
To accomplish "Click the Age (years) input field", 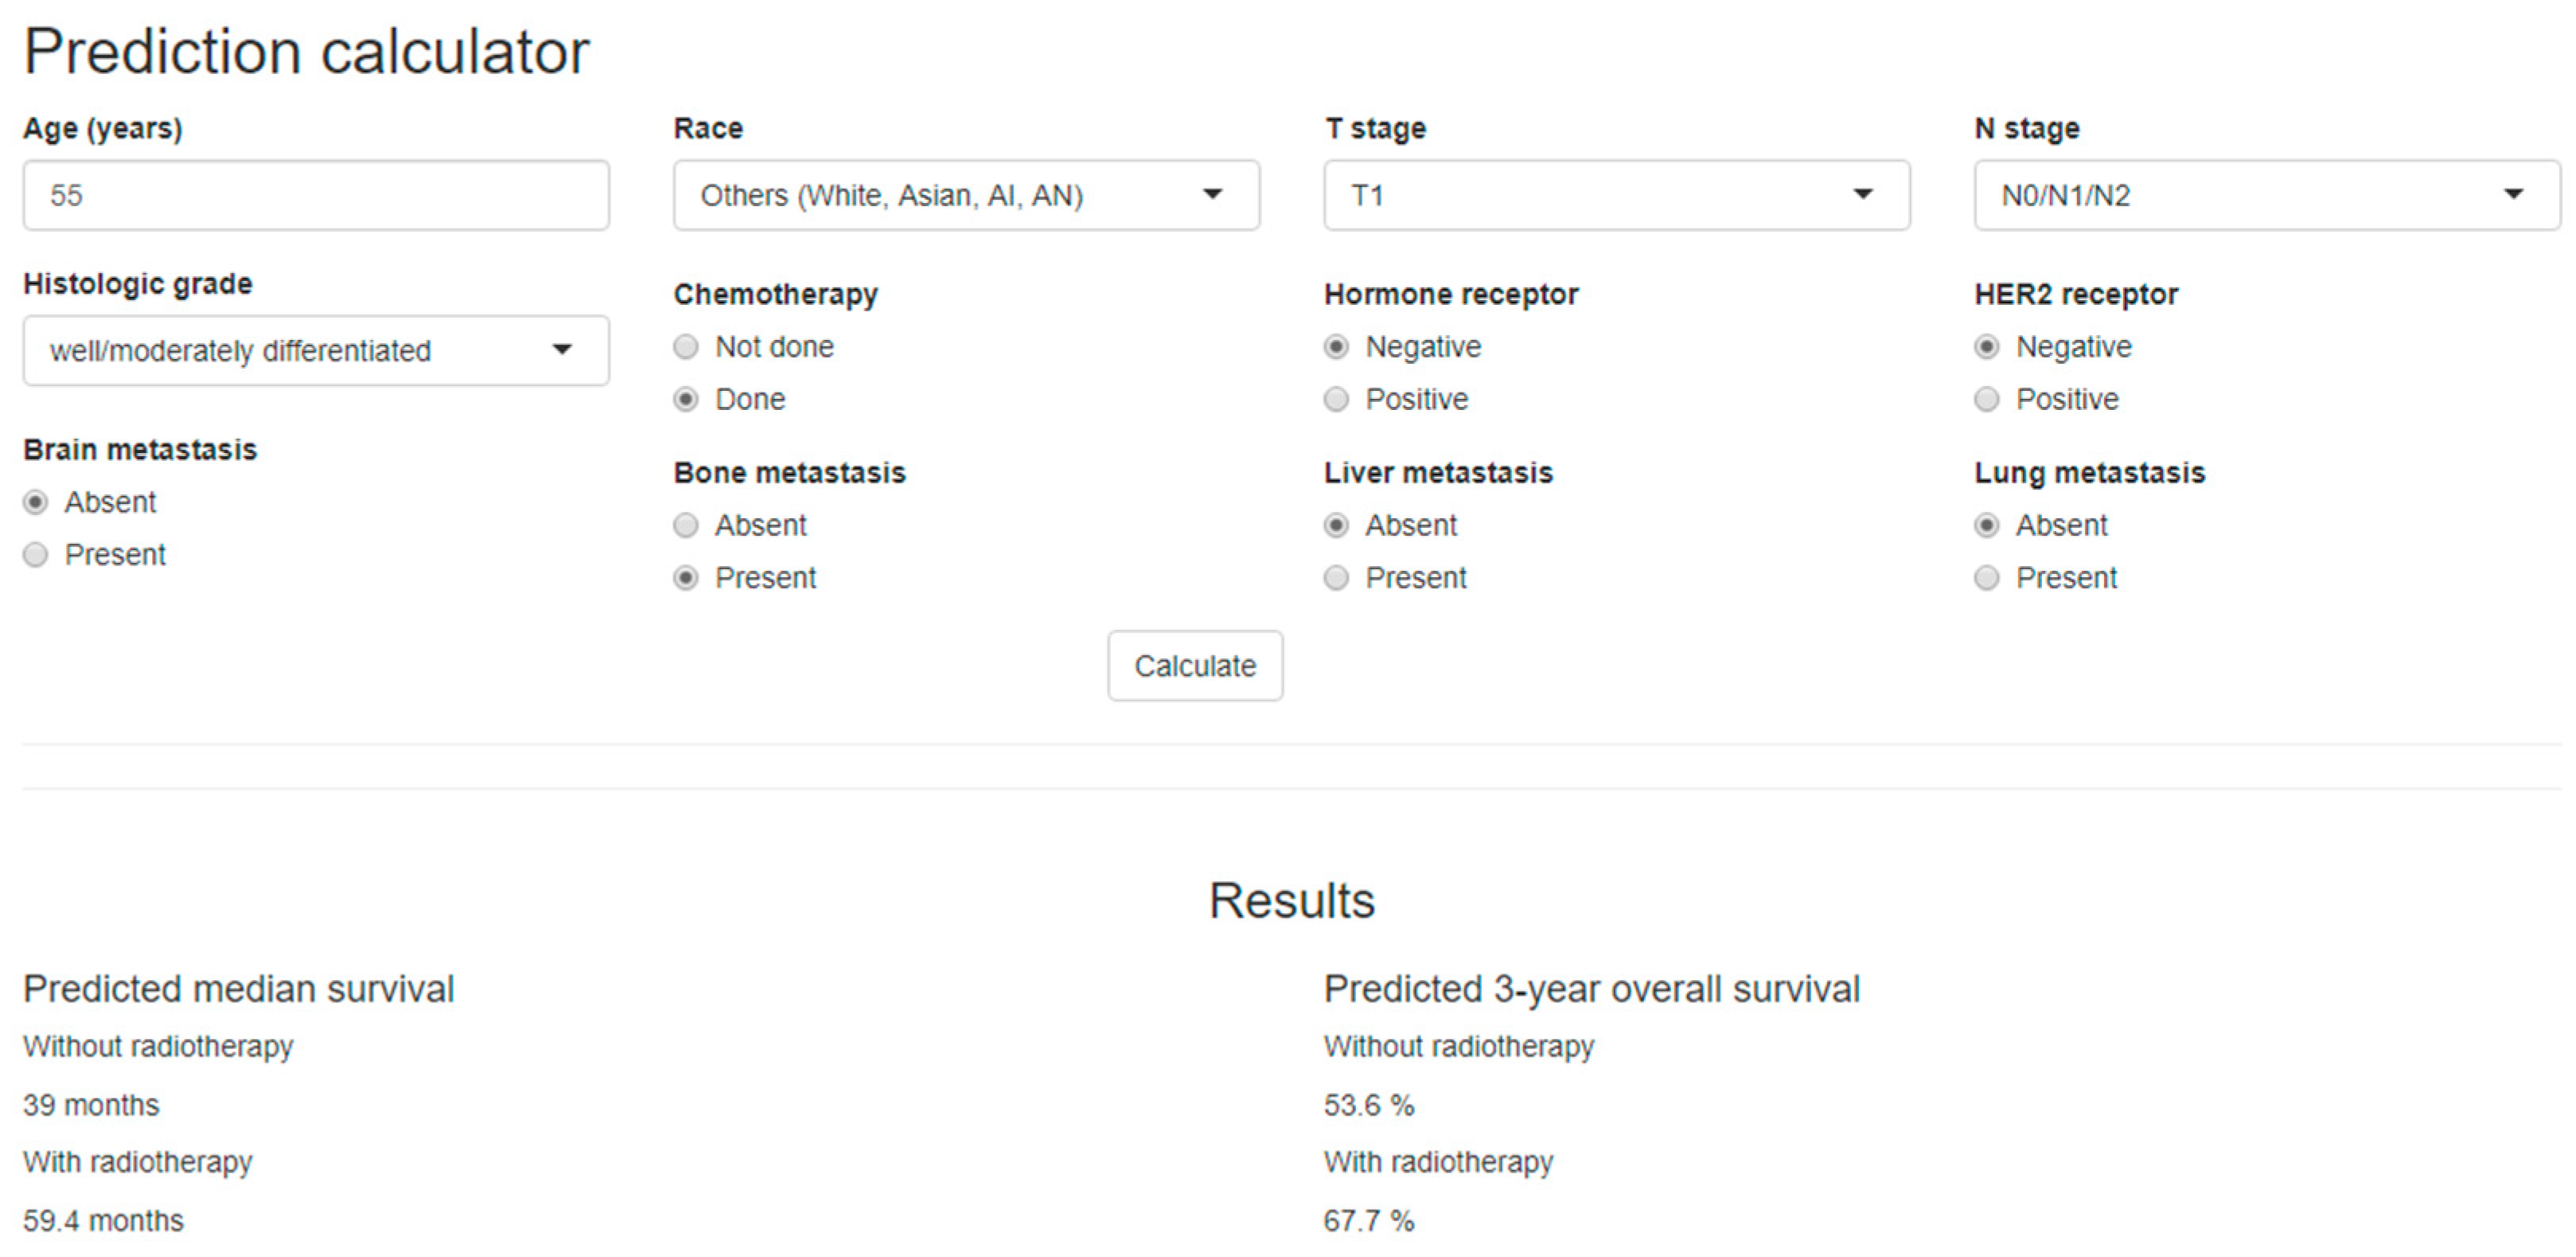I will pyautogui.click(x=315, y=195).
